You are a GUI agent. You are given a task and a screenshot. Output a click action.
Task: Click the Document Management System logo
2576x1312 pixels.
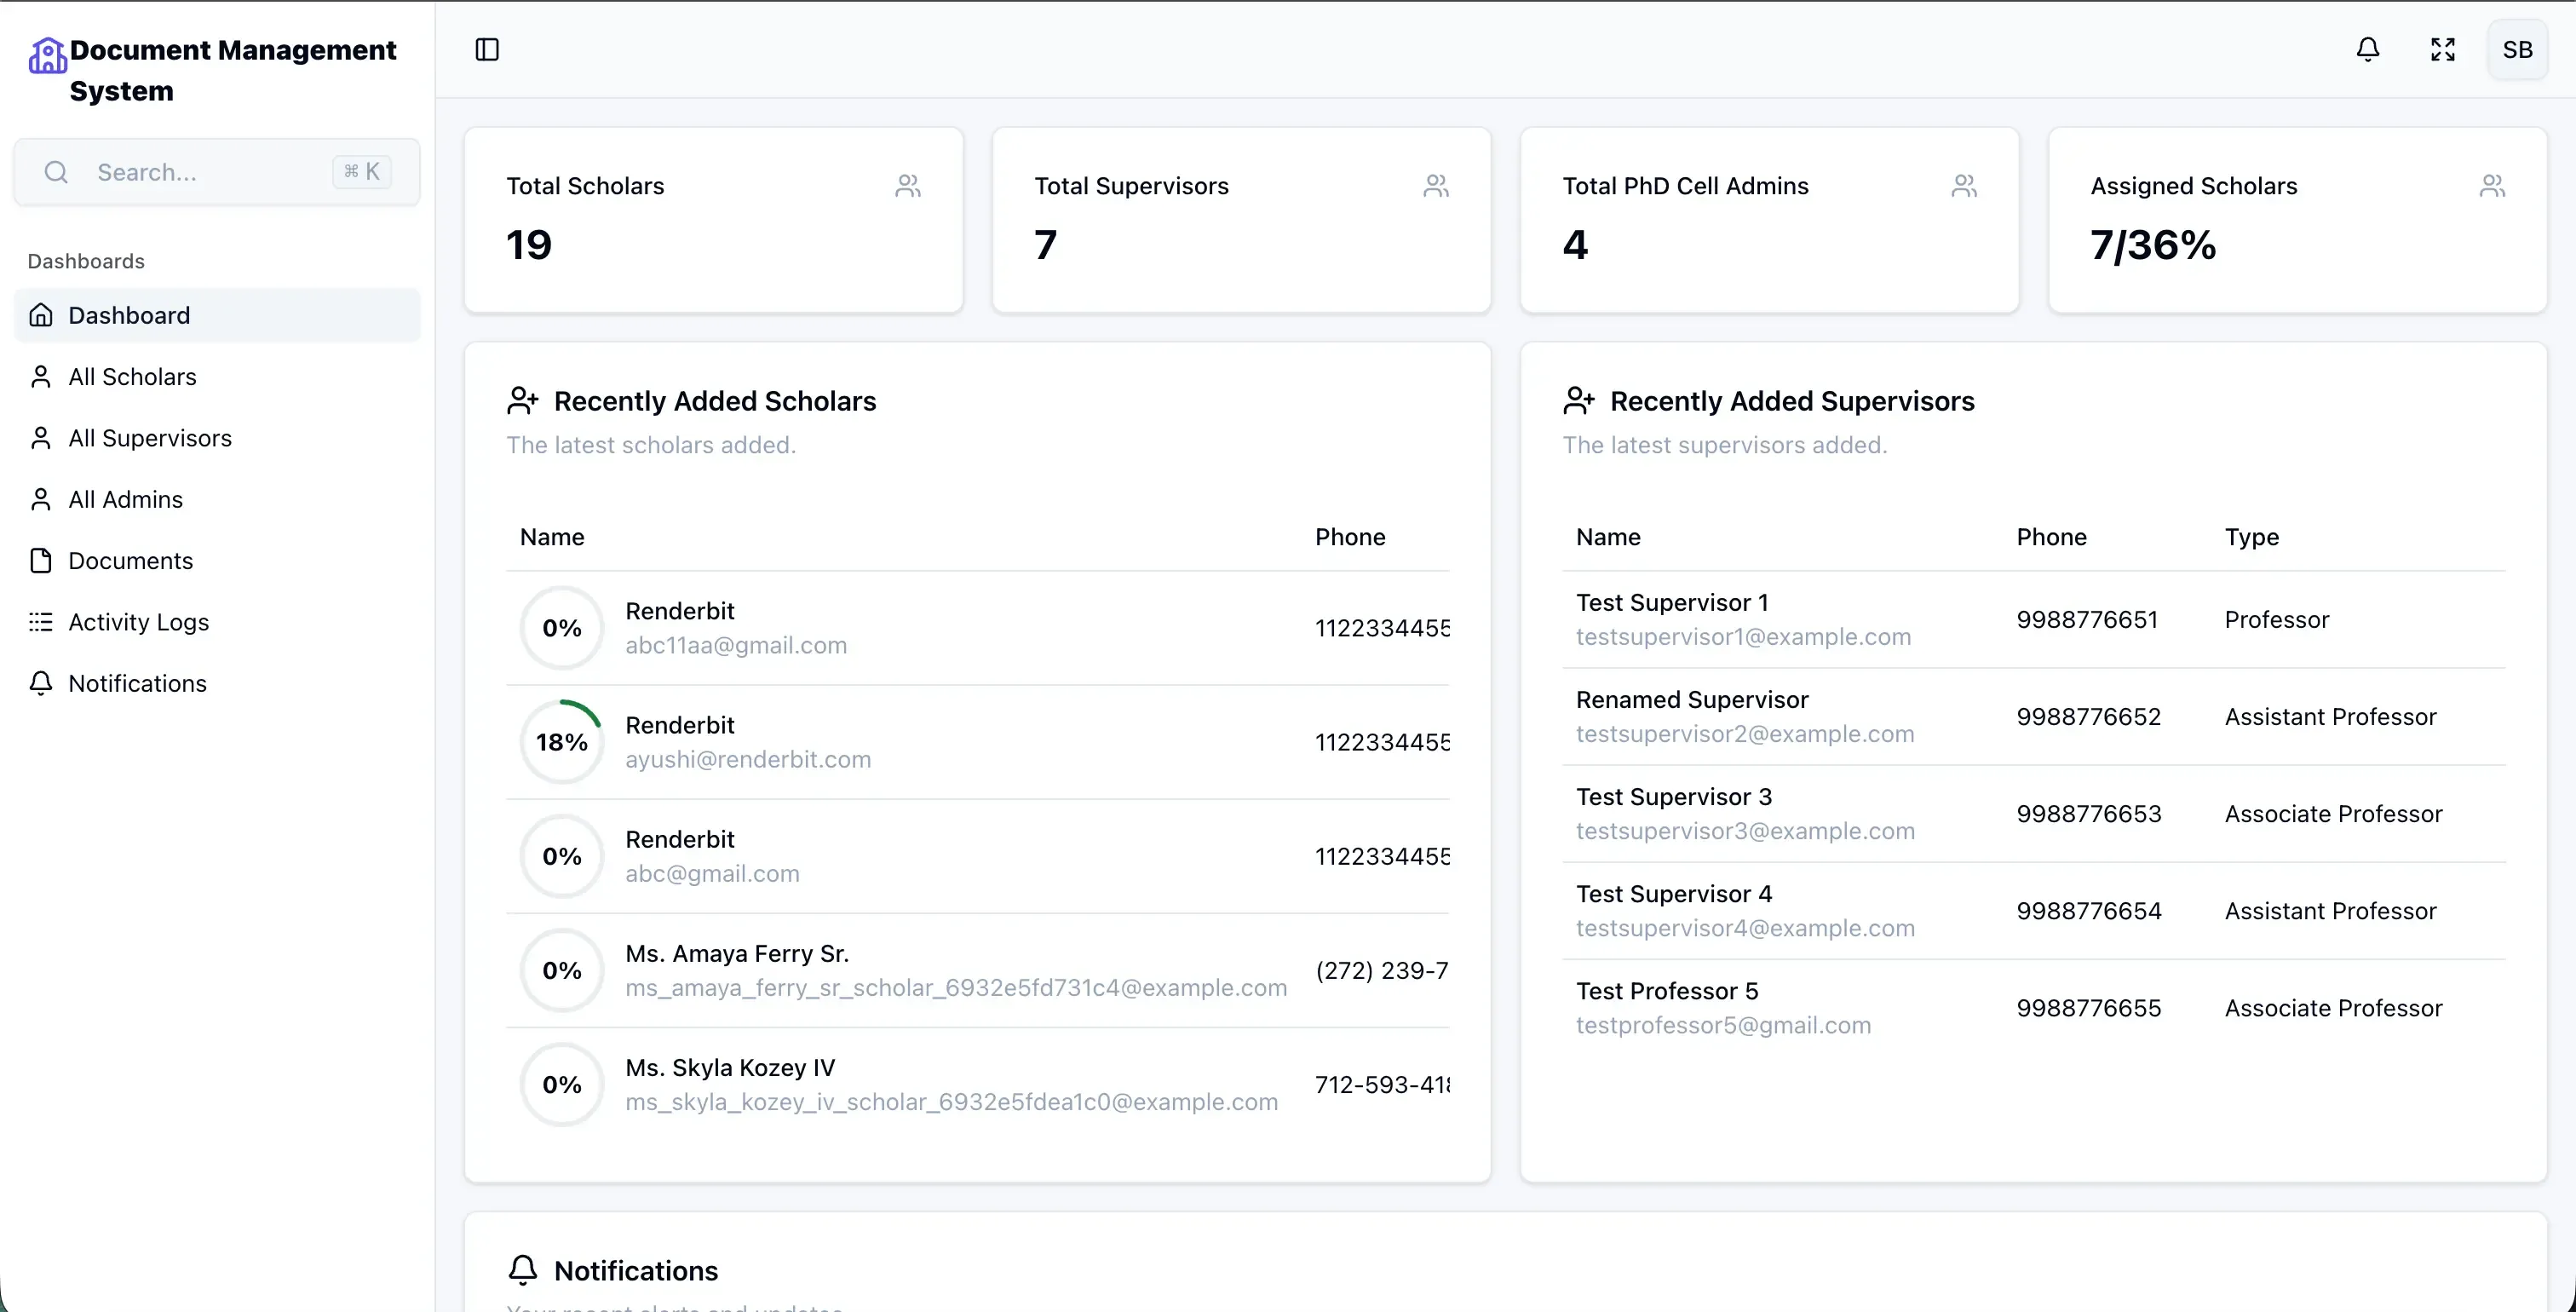tap(47, 56)
